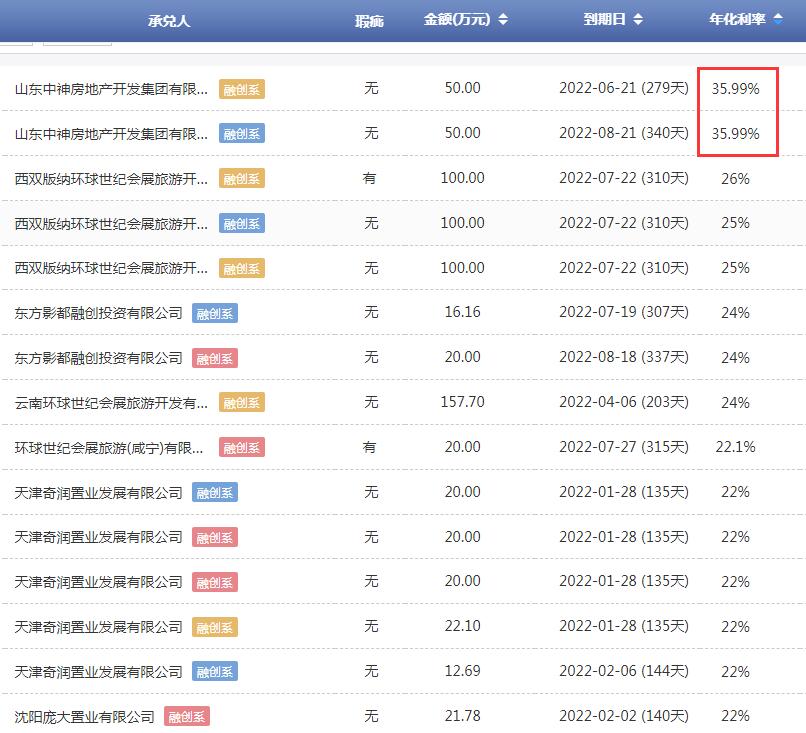Screen dimensions: 806x733
Task: Select the 26% rate cell
Action: pyautogui.click(x=735, y=178)
